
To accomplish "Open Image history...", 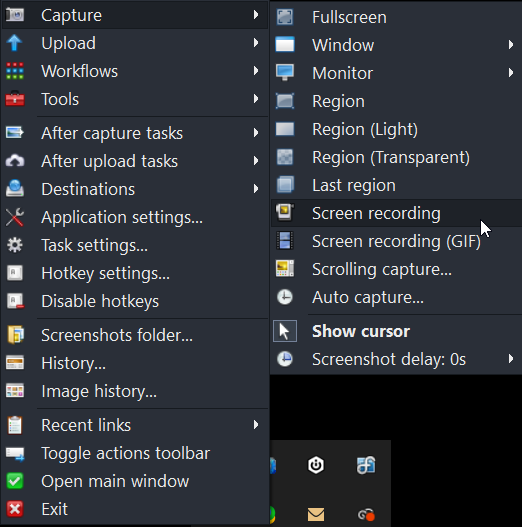I will pyautogui.click(x=135, y=391).
